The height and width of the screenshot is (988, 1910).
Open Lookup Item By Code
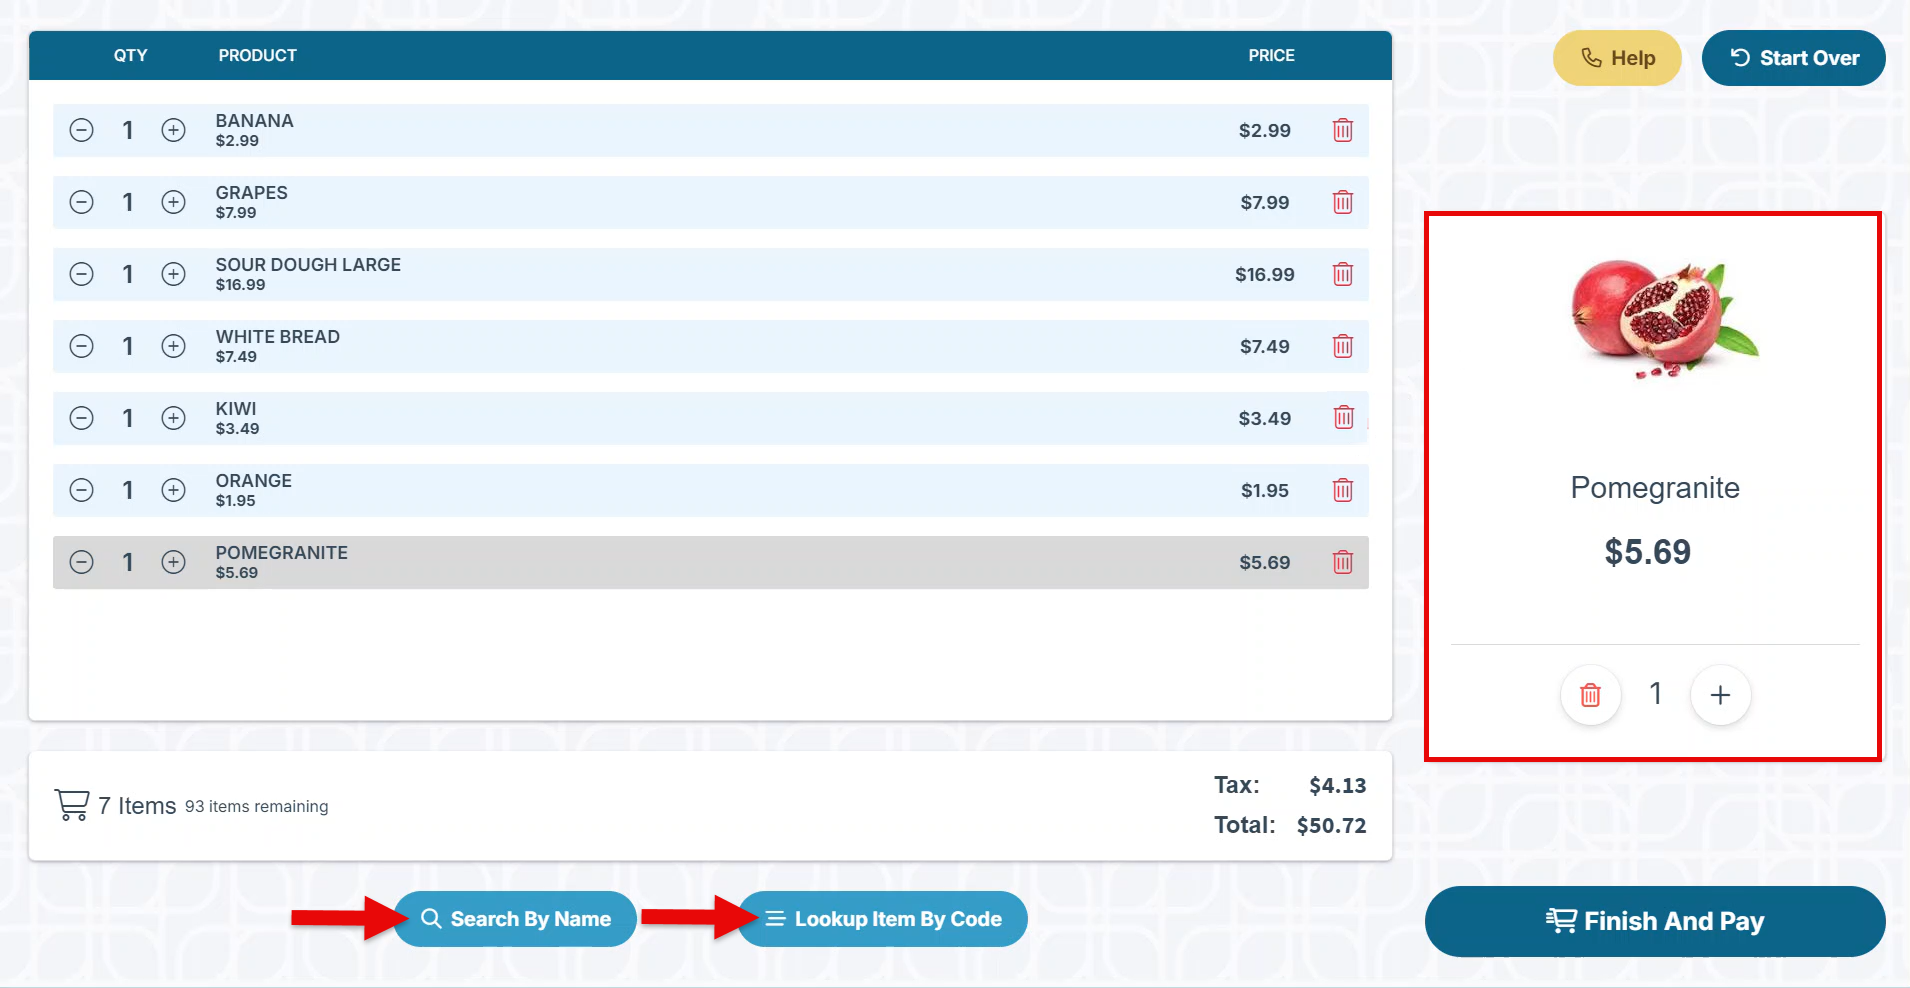pos(883,919)
